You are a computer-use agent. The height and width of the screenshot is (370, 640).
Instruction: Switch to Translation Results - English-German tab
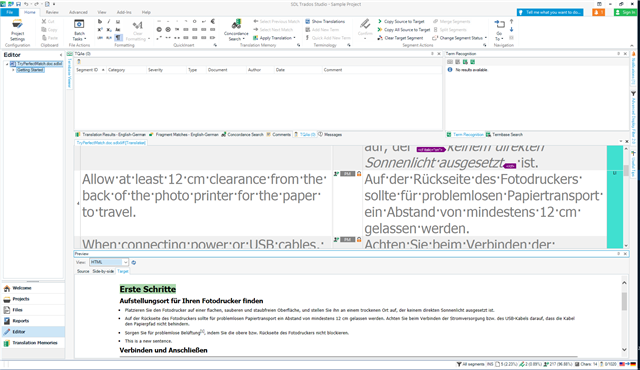click(x=111, y=134)
